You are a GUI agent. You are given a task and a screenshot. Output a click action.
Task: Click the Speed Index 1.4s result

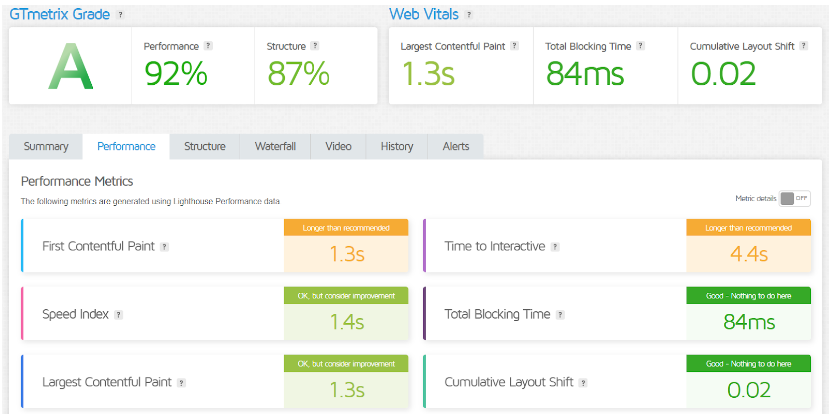click(x=346, y=322)
